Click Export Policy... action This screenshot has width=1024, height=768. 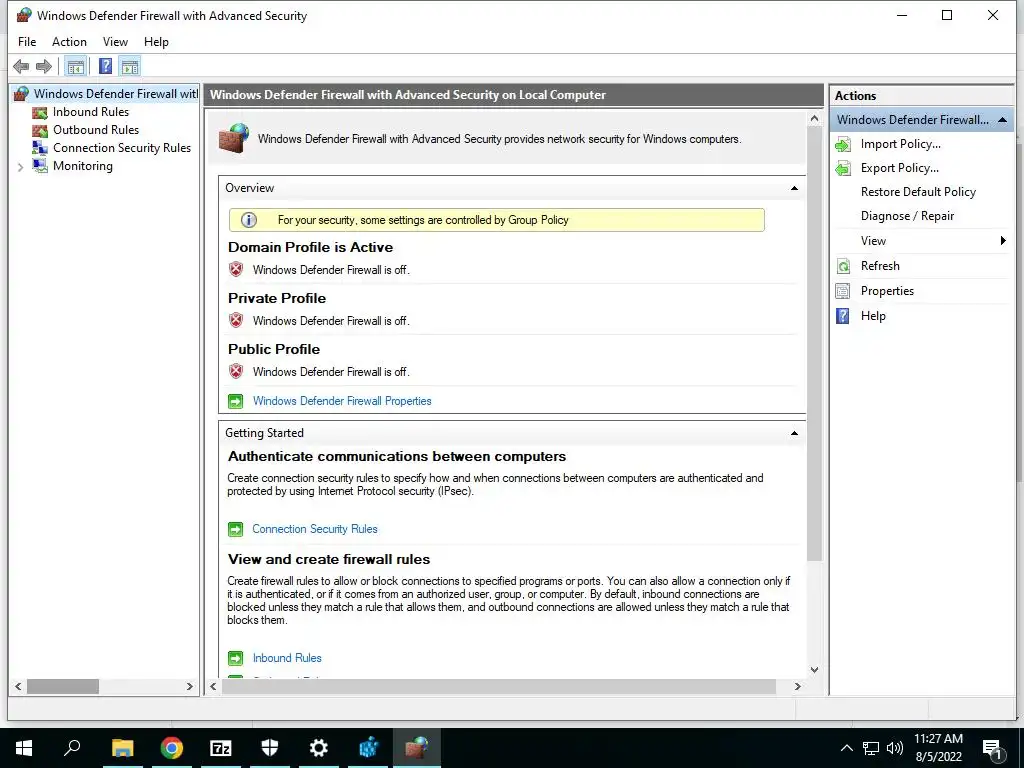click(x=900, y=168)
